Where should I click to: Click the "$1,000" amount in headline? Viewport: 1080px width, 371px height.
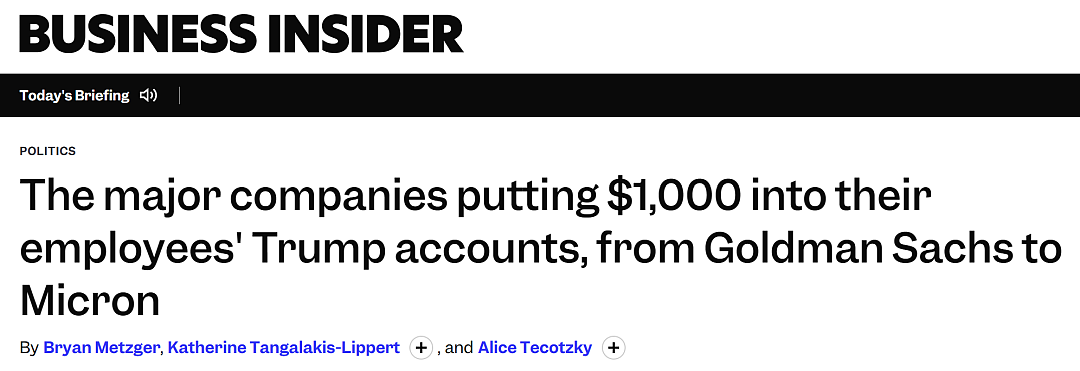coord(672,196)
